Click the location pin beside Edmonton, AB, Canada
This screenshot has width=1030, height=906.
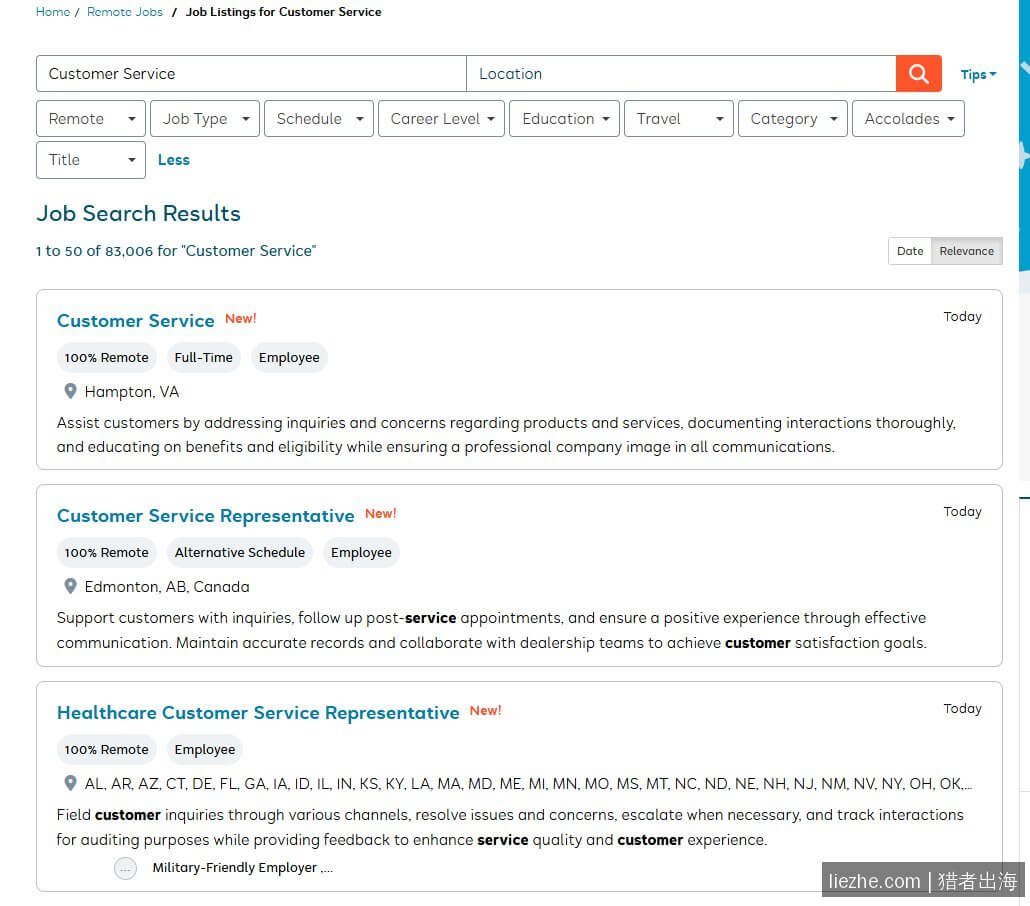tap(70, 586)
